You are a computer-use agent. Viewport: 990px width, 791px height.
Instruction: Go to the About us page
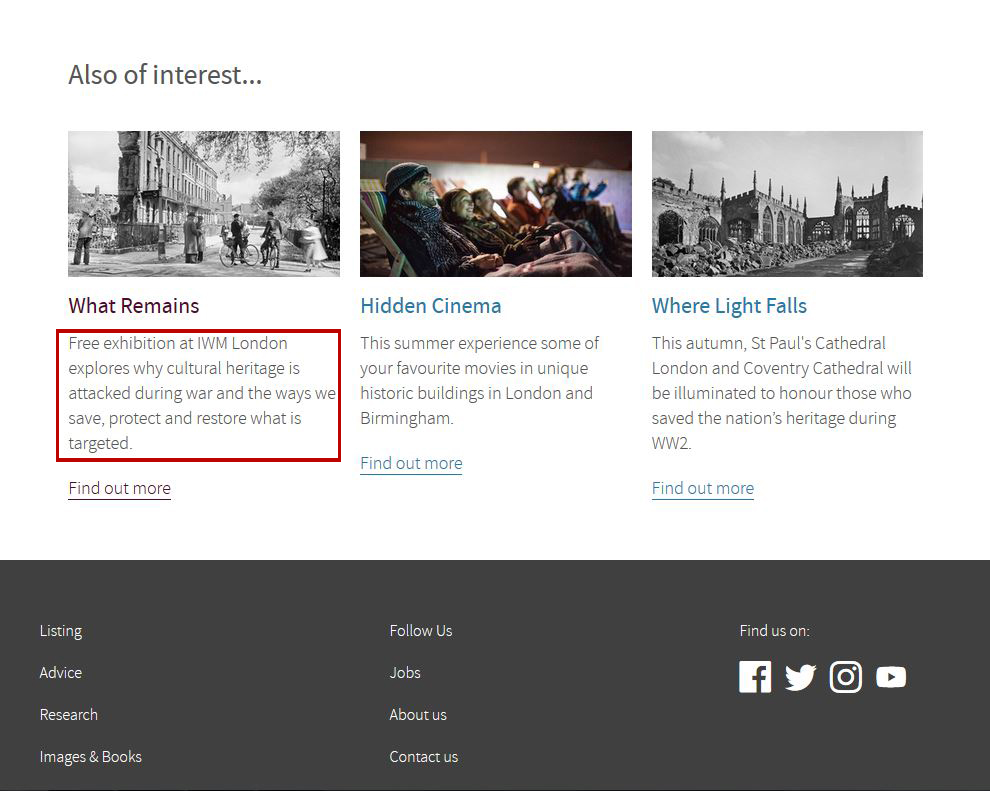418,715
